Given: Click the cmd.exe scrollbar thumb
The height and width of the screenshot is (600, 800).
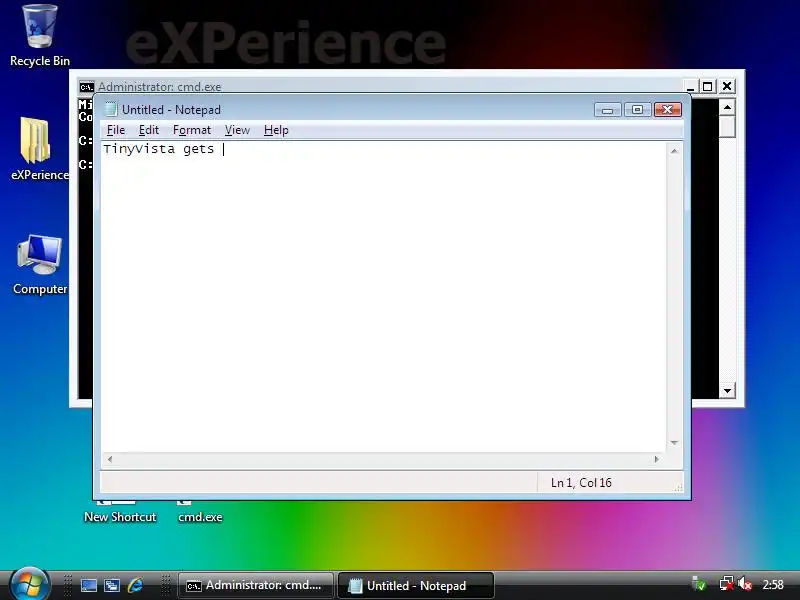Looking at the screenshot, I should coord(727,127).
